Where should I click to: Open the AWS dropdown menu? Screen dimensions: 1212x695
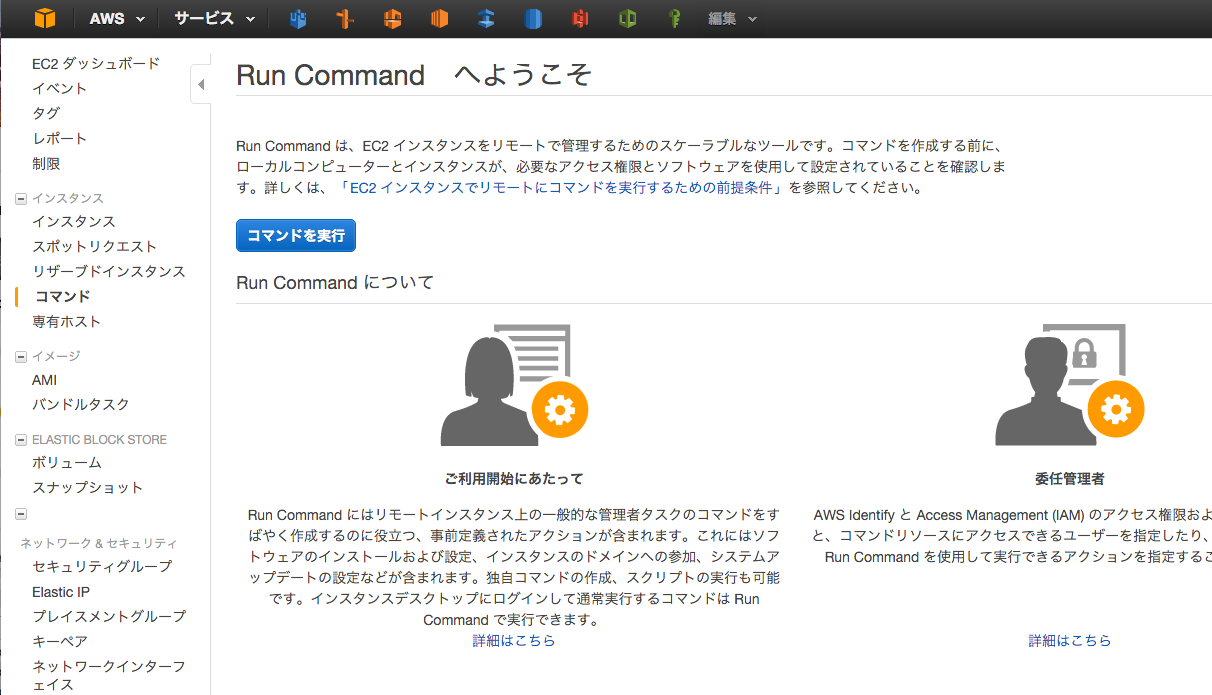coord(116,18)
